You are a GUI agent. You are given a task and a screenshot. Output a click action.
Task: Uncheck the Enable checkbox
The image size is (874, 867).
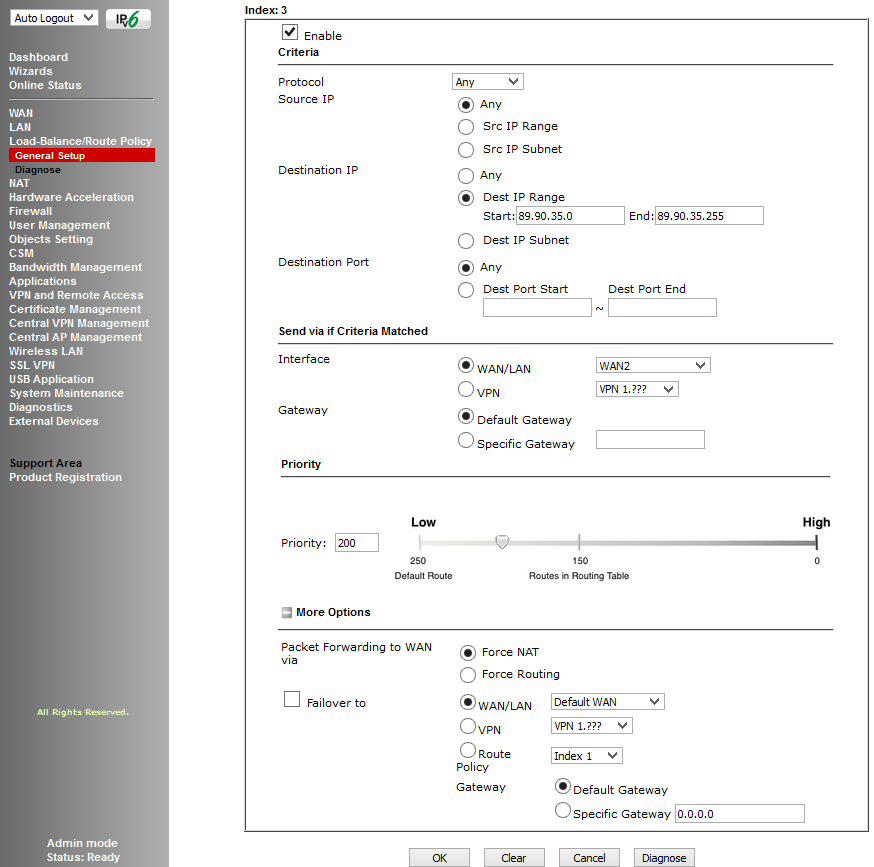(x=290, y=32)
